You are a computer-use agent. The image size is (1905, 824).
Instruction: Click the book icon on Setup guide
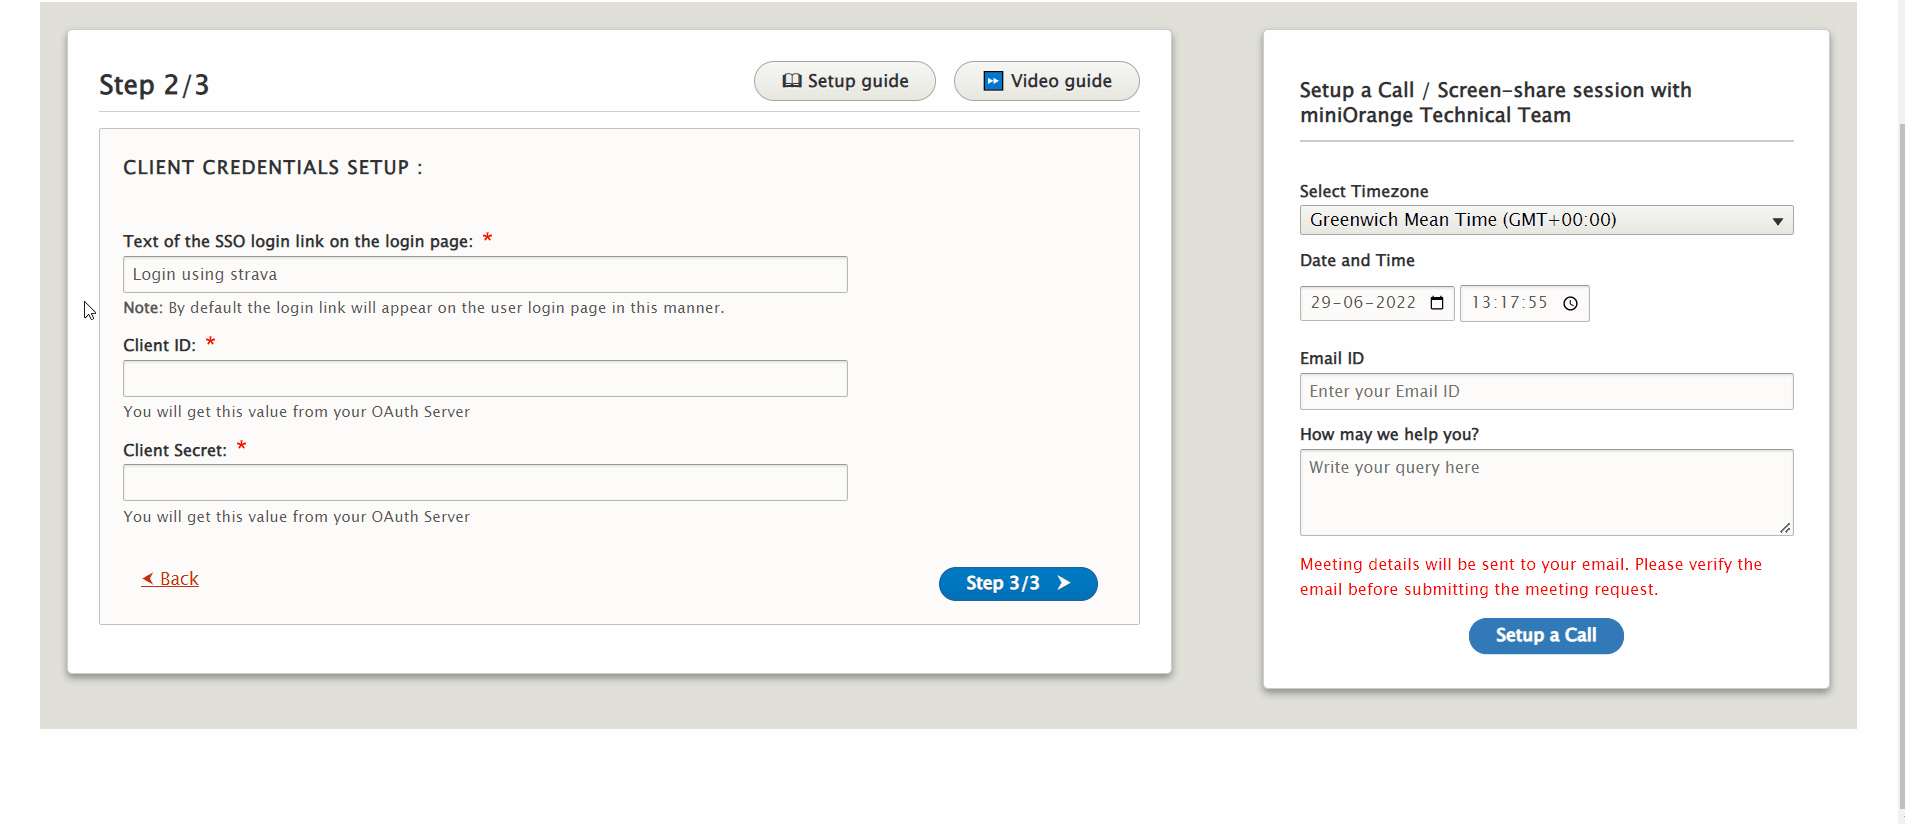792,81
